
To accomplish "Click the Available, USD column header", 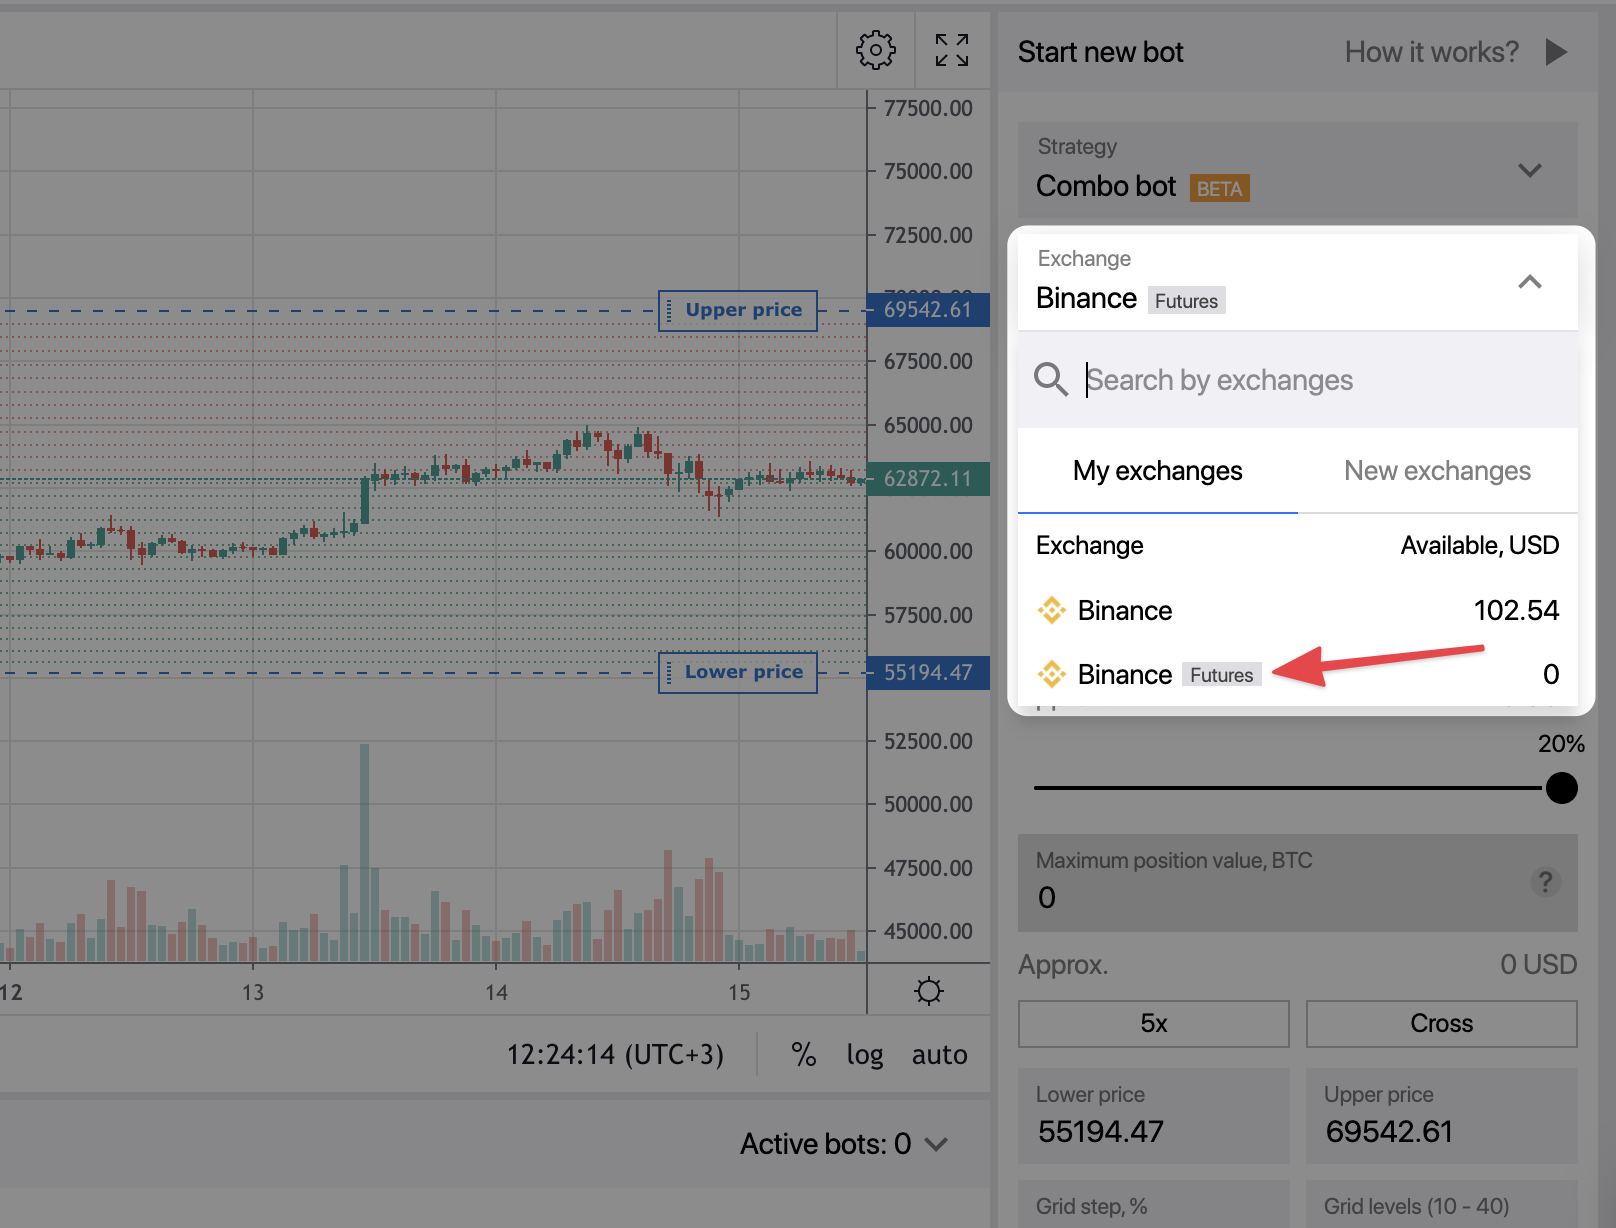I will pos(1480,545).
